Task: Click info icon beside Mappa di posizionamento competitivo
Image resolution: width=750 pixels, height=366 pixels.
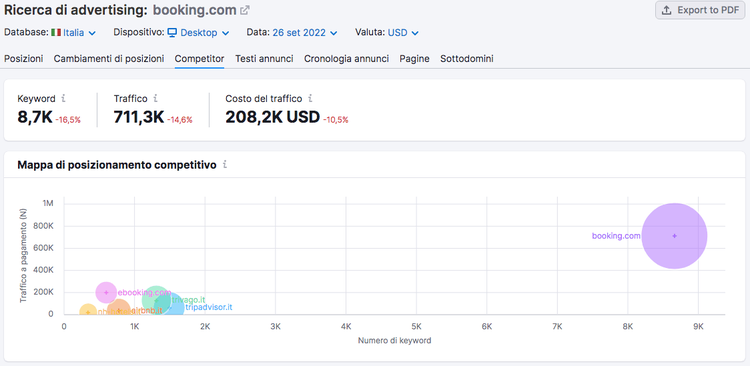Action: (225, 165)
